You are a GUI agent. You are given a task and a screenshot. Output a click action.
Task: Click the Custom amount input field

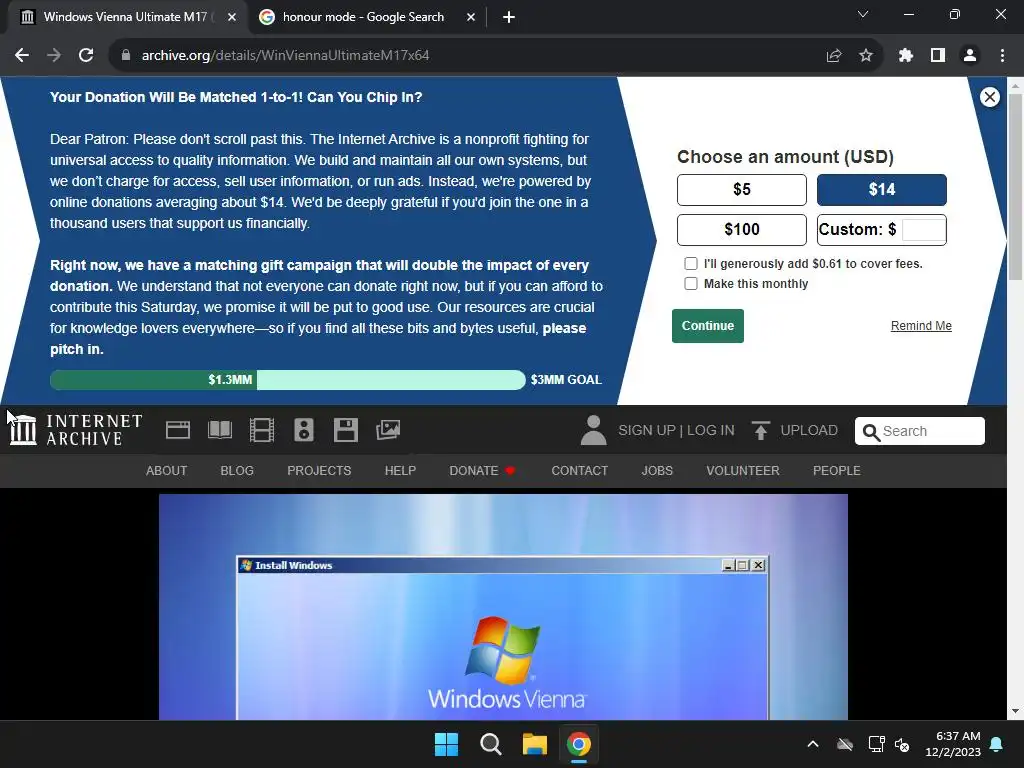tap(923, 230)
